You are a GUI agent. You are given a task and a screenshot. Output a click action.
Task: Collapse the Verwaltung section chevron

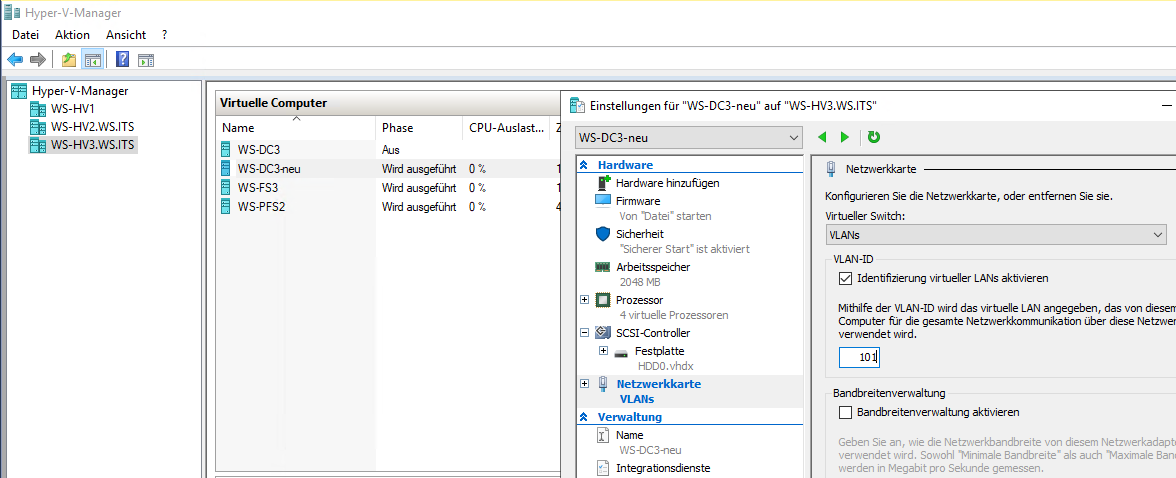coord(584,417)
